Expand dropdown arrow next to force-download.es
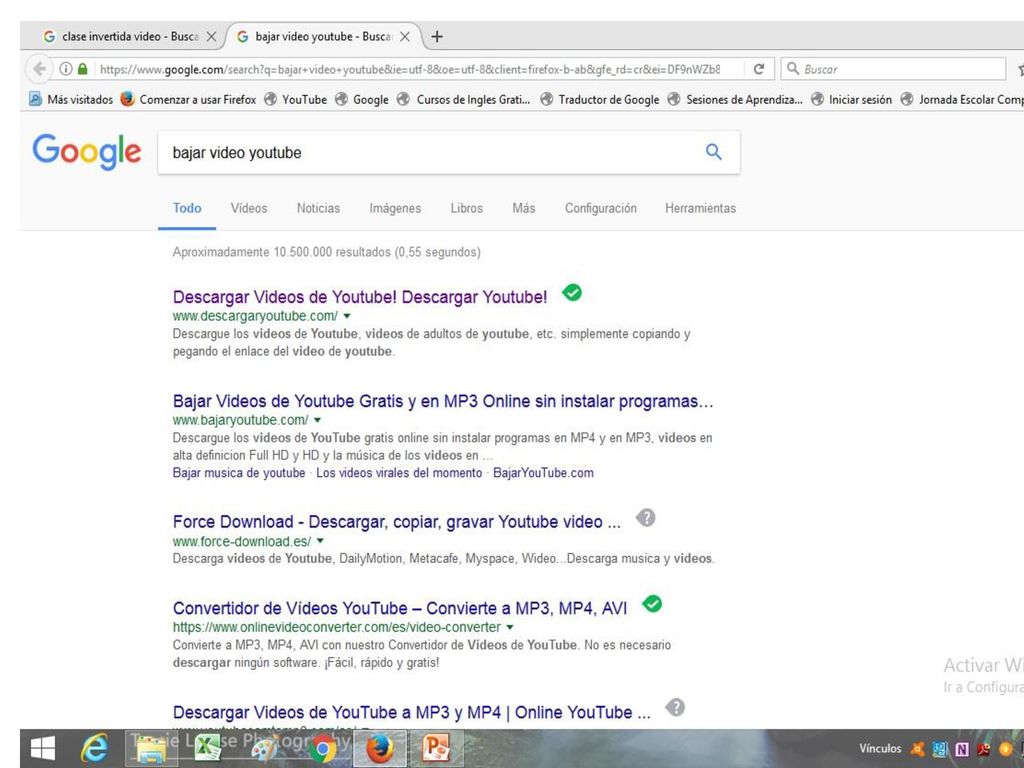 [x=320, y=541]
